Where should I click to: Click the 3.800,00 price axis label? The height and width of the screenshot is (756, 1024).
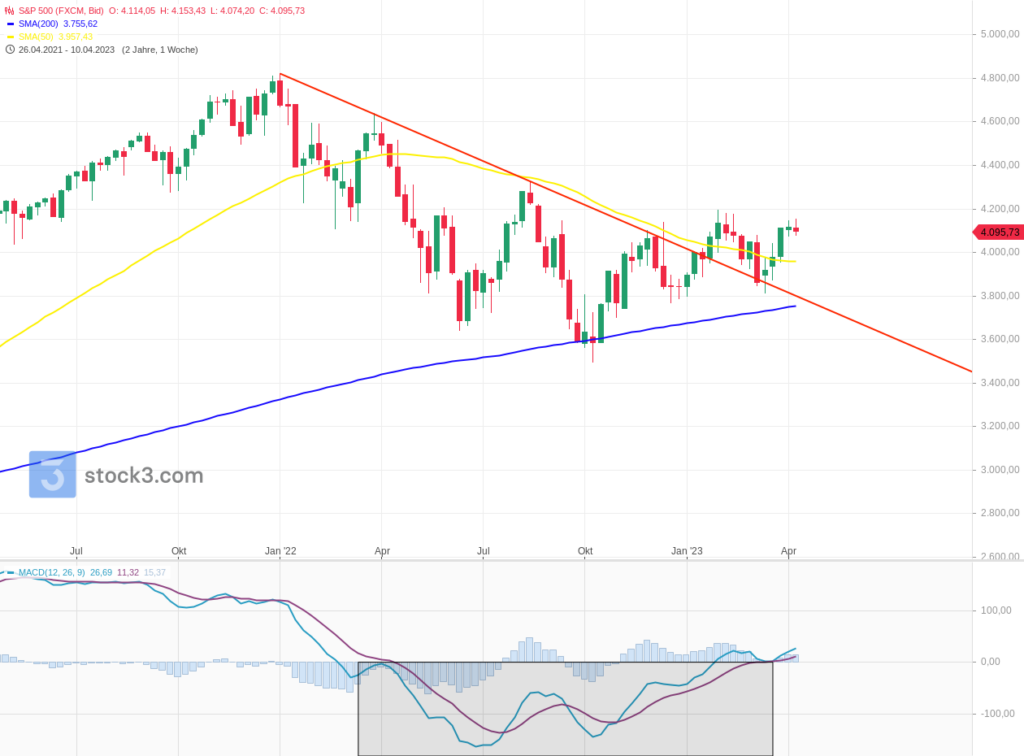[1000, 296]
